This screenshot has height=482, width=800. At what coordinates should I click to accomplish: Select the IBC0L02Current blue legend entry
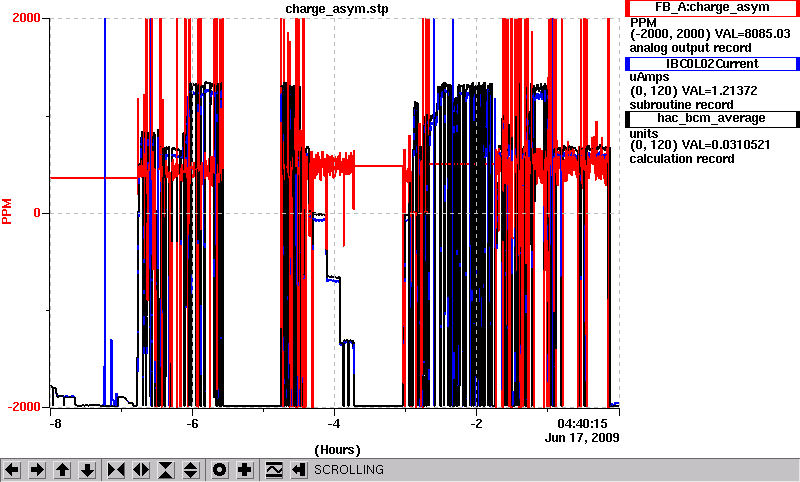tap(712, 64)
